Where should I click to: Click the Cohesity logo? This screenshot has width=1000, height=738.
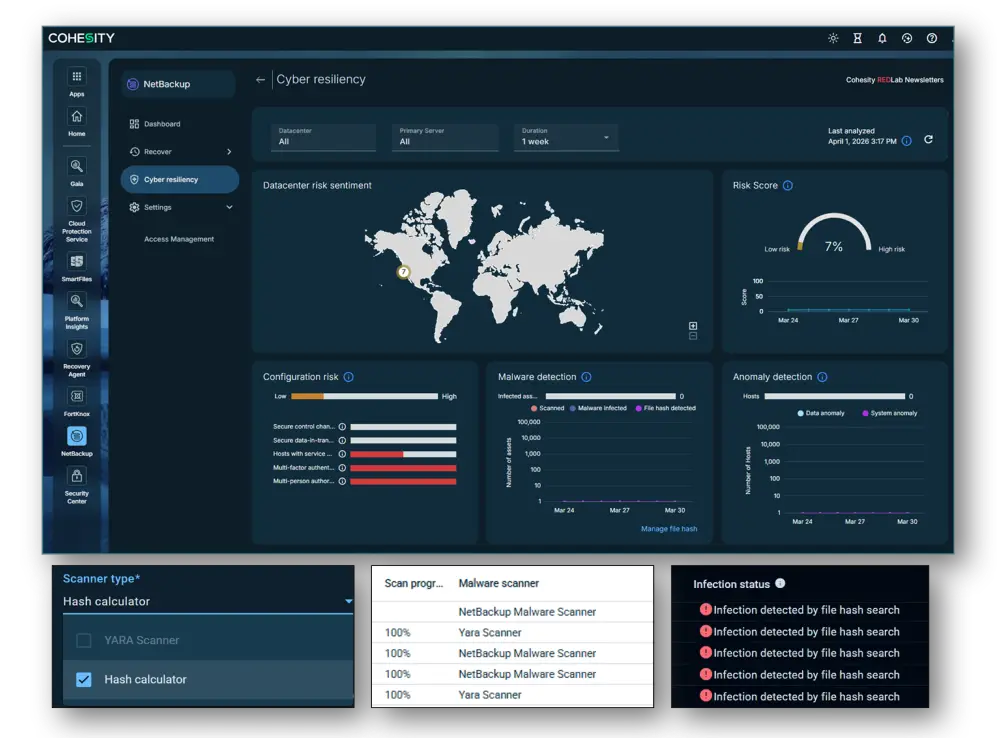click(x=82, y=38)
